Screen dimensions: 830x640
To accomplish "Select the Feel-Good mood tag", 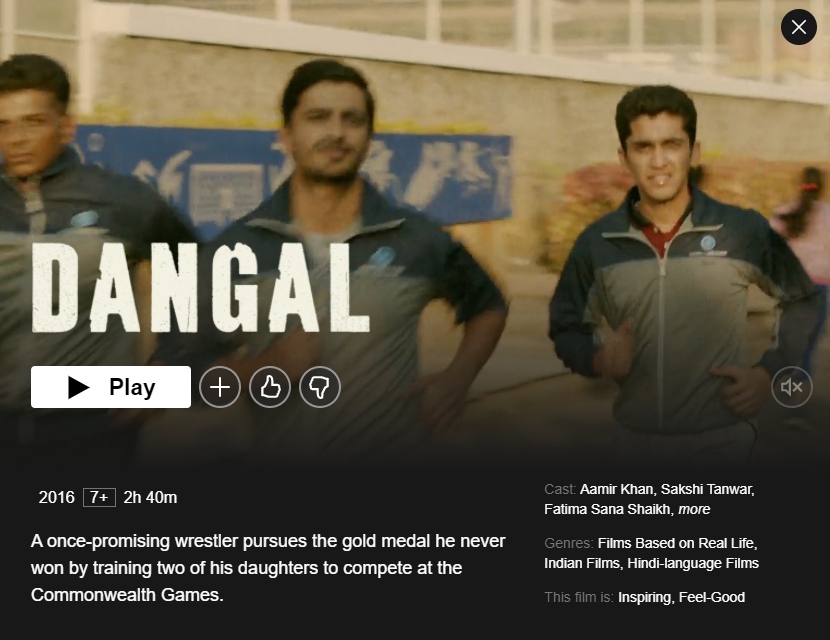I will 711,597.
